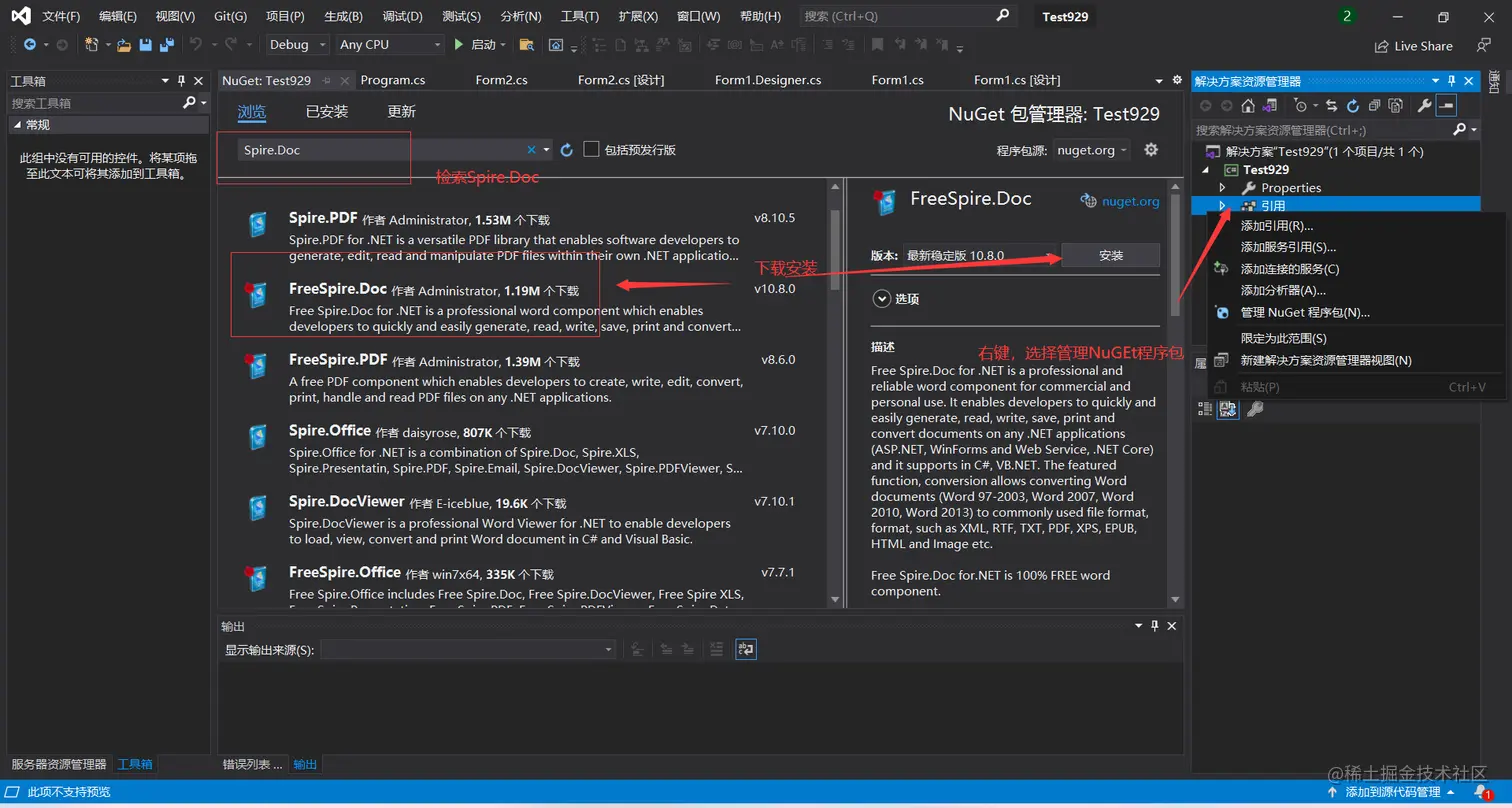Screen dimensions: 1512x808
Task: Open the Error List bottom tab
Action: pyautogui.click(x=251, y=764)
